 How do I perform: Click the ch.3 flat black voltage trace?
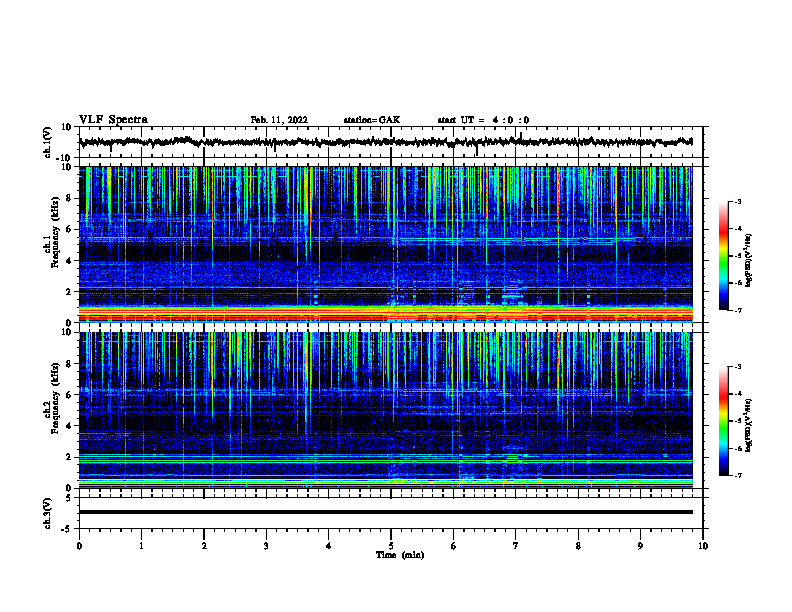[x=385, y=512]
